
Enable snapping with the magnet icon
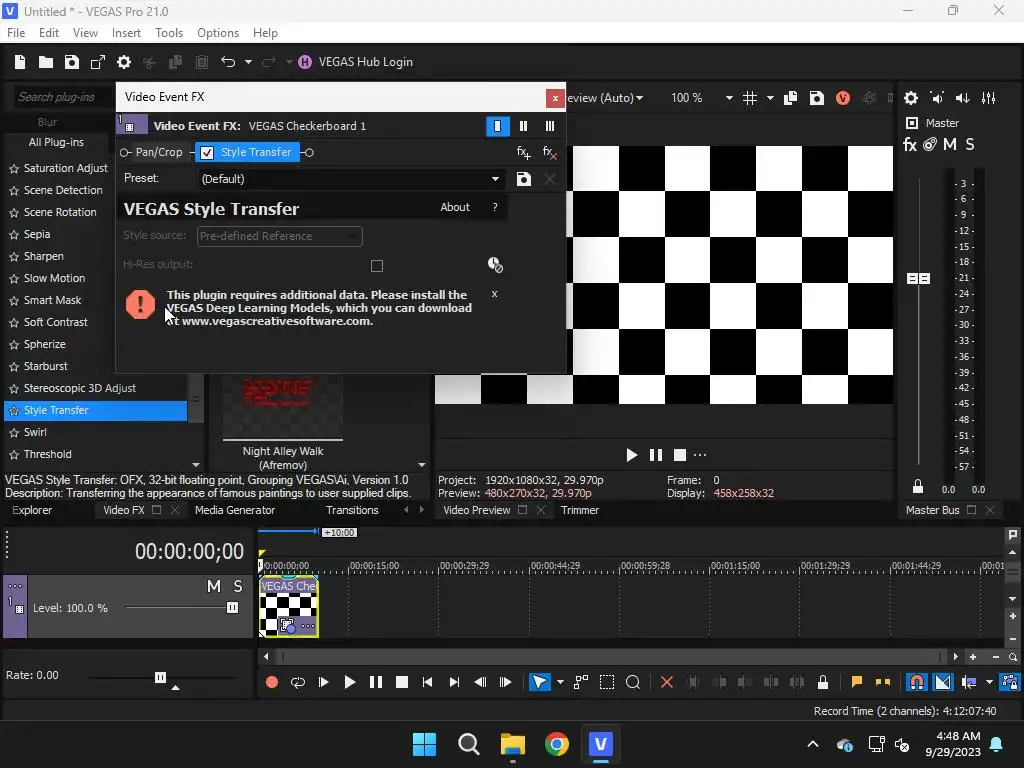(x=917, y=682)
